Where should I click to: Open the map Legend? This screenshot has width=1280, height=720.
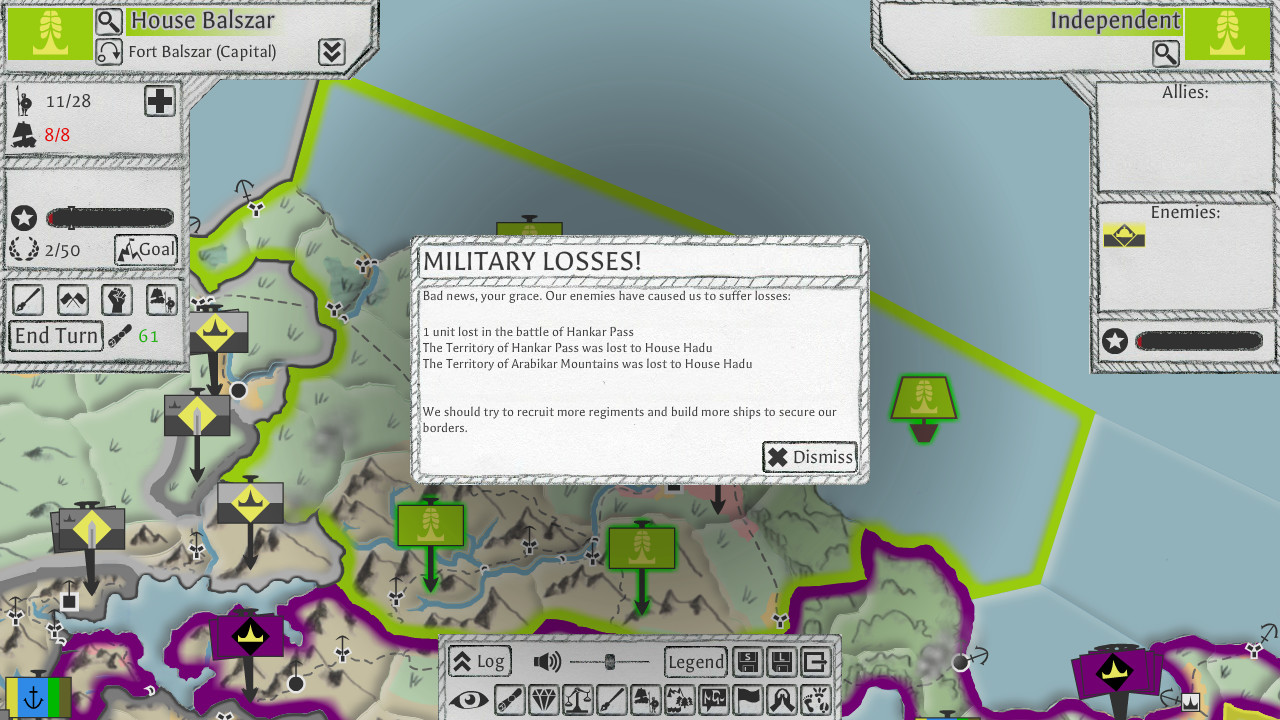pyautogui.click(x=695, y=662)
